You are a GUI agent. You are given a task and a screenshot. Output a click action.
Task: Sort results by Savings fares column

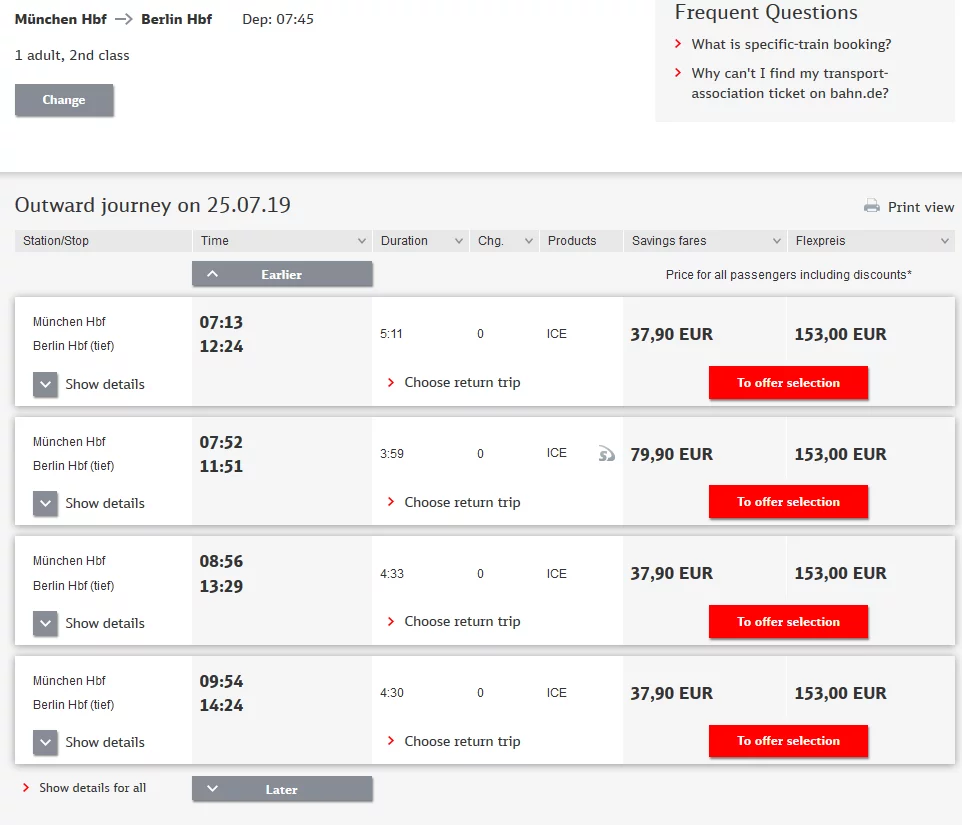click(704, 241)
